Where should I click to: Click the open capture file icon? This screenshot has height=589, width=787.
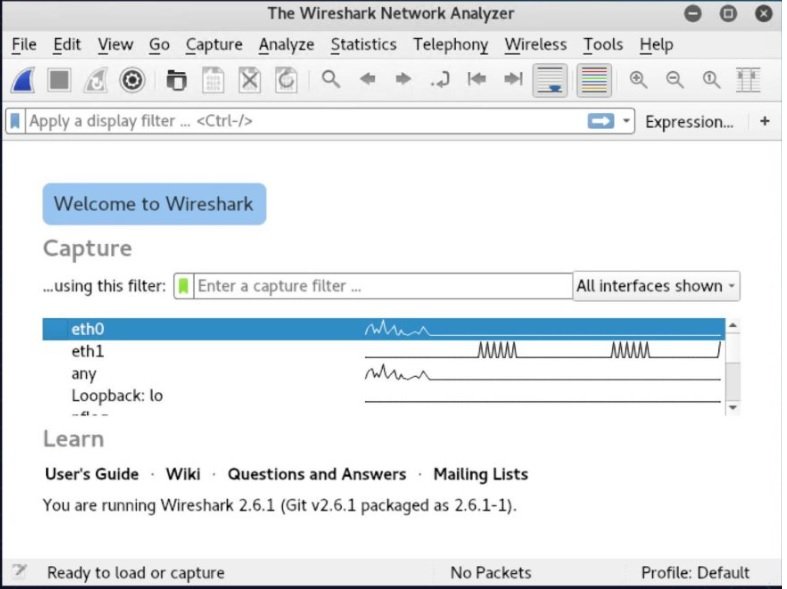pyautogui.click(x=176, y=80)
